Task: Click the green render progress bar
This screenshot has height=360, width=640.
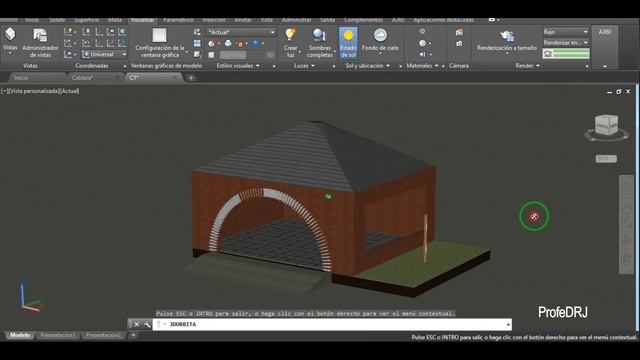Action: tap(566, 53)
